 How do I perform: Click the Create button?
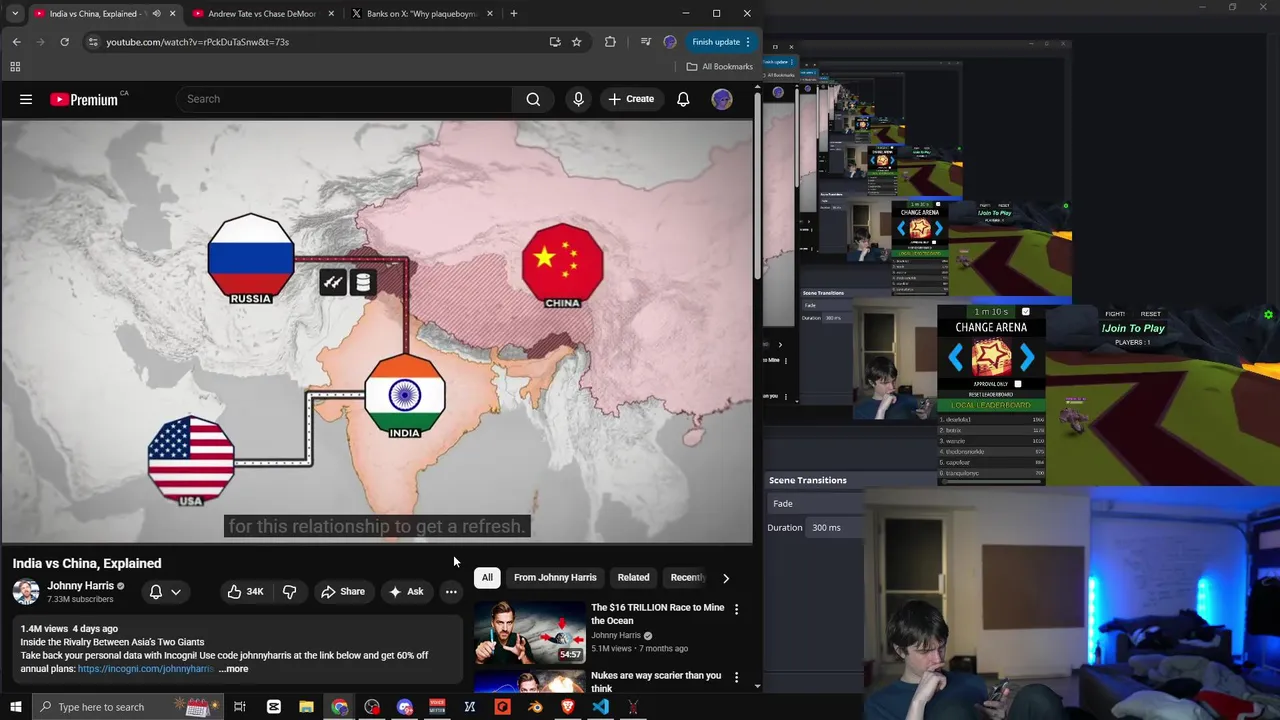(x=631, y=99)
